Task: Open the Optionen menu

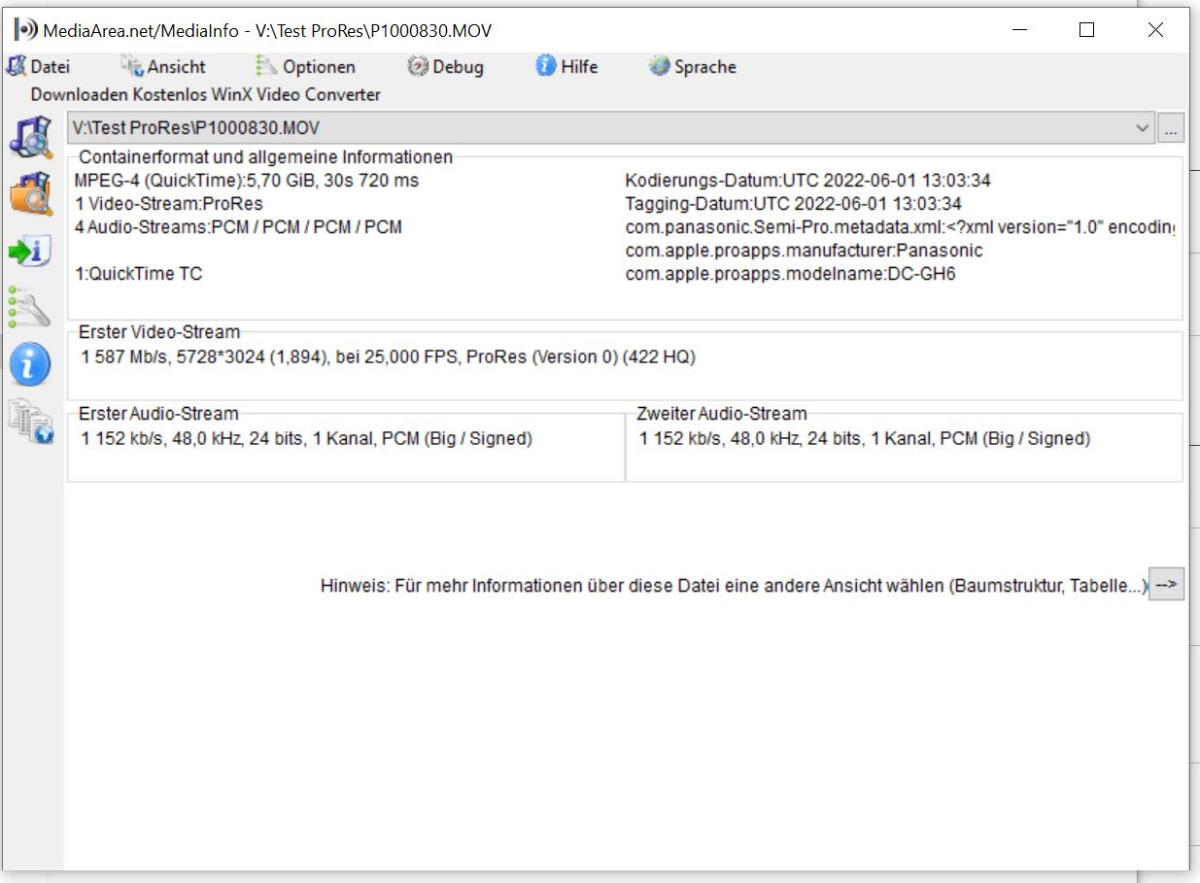Action: [305, 67]
